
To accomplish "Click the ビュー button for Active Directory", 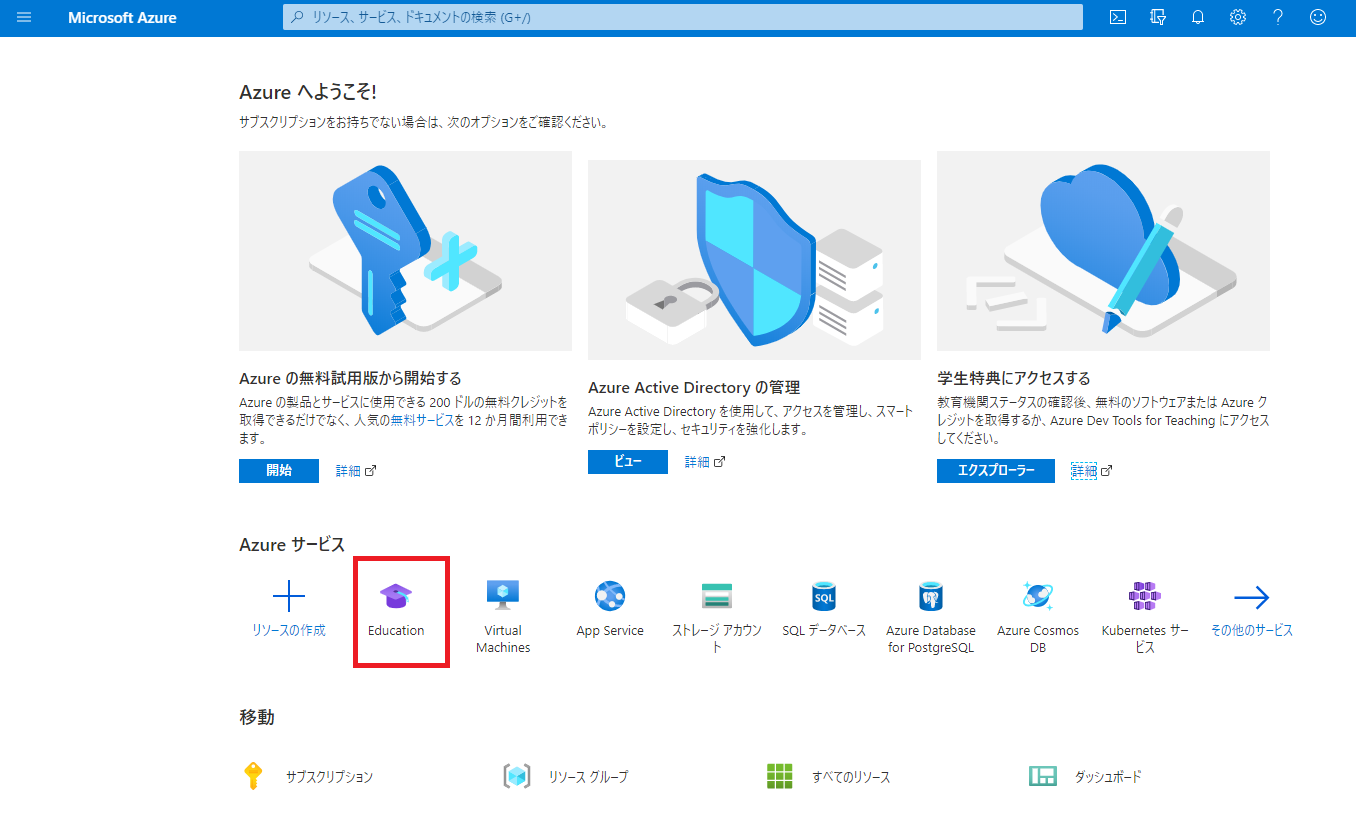I will [628, 462].
